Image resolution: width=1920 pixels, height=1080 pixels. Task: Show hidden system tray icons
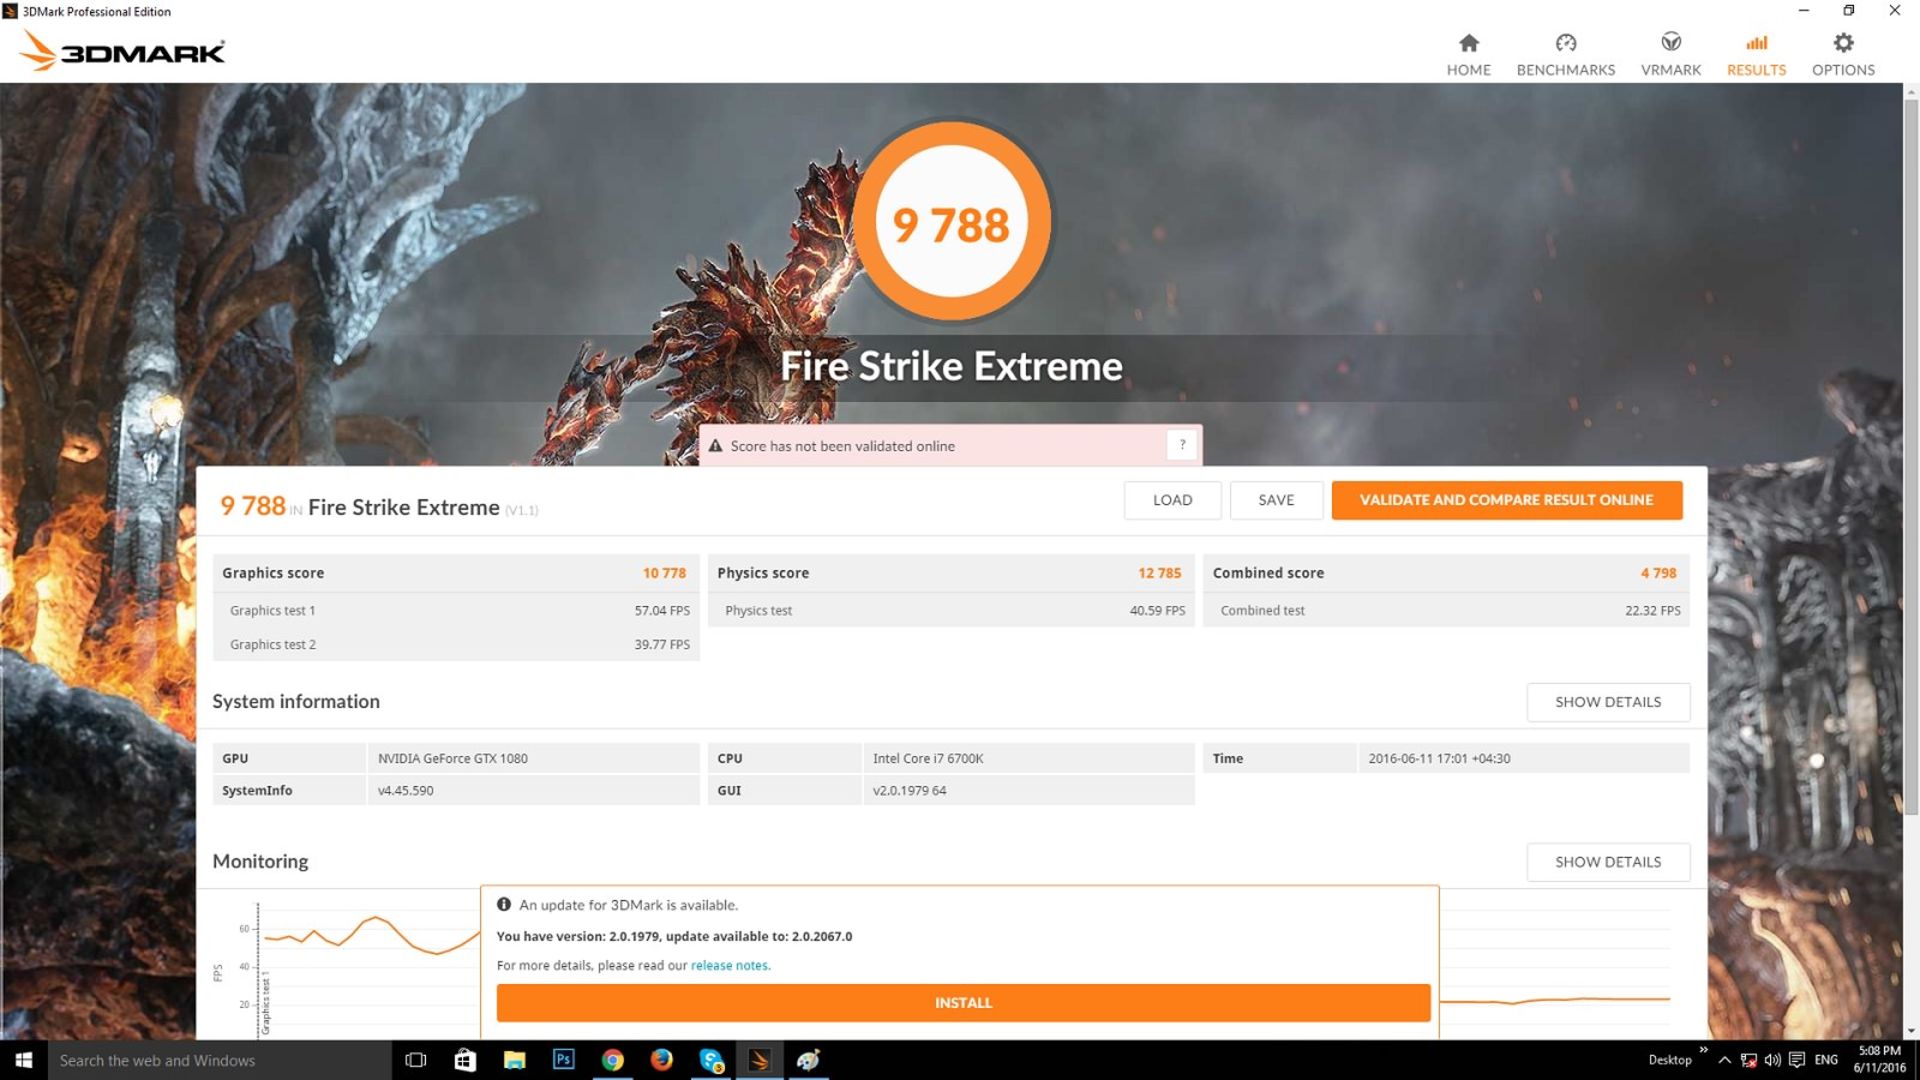click(x=1724, y=1060)
